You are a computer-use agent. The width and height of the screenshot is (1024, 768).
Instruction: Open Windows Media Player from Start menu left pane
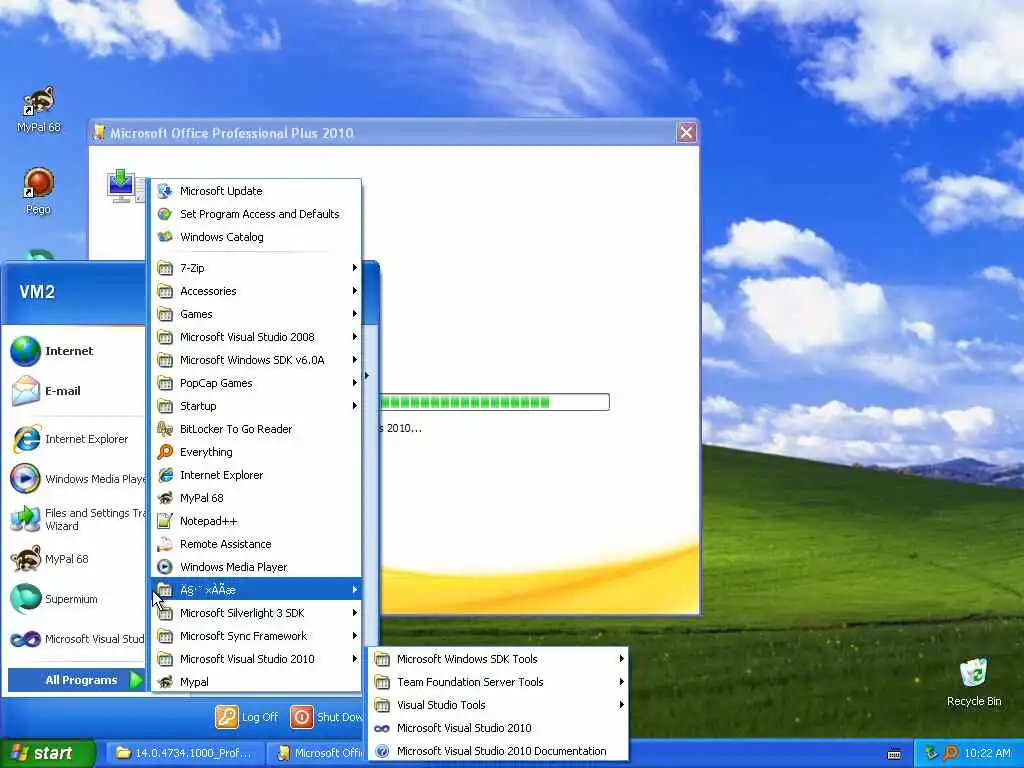(x=76, y=479)
